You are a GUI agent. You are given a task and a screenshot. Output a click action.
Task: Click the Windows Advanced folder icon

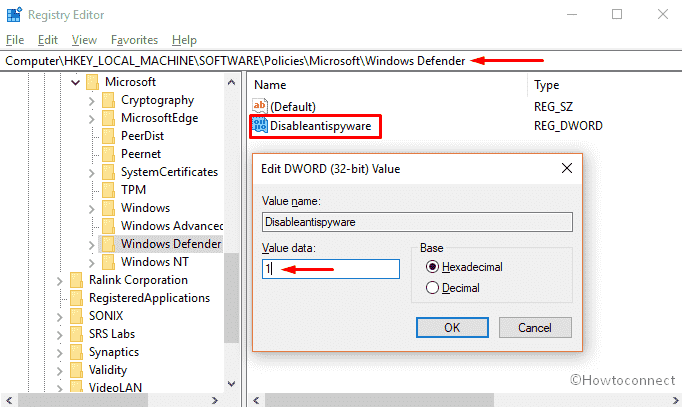pyautogui.click(x=108, y=226)
